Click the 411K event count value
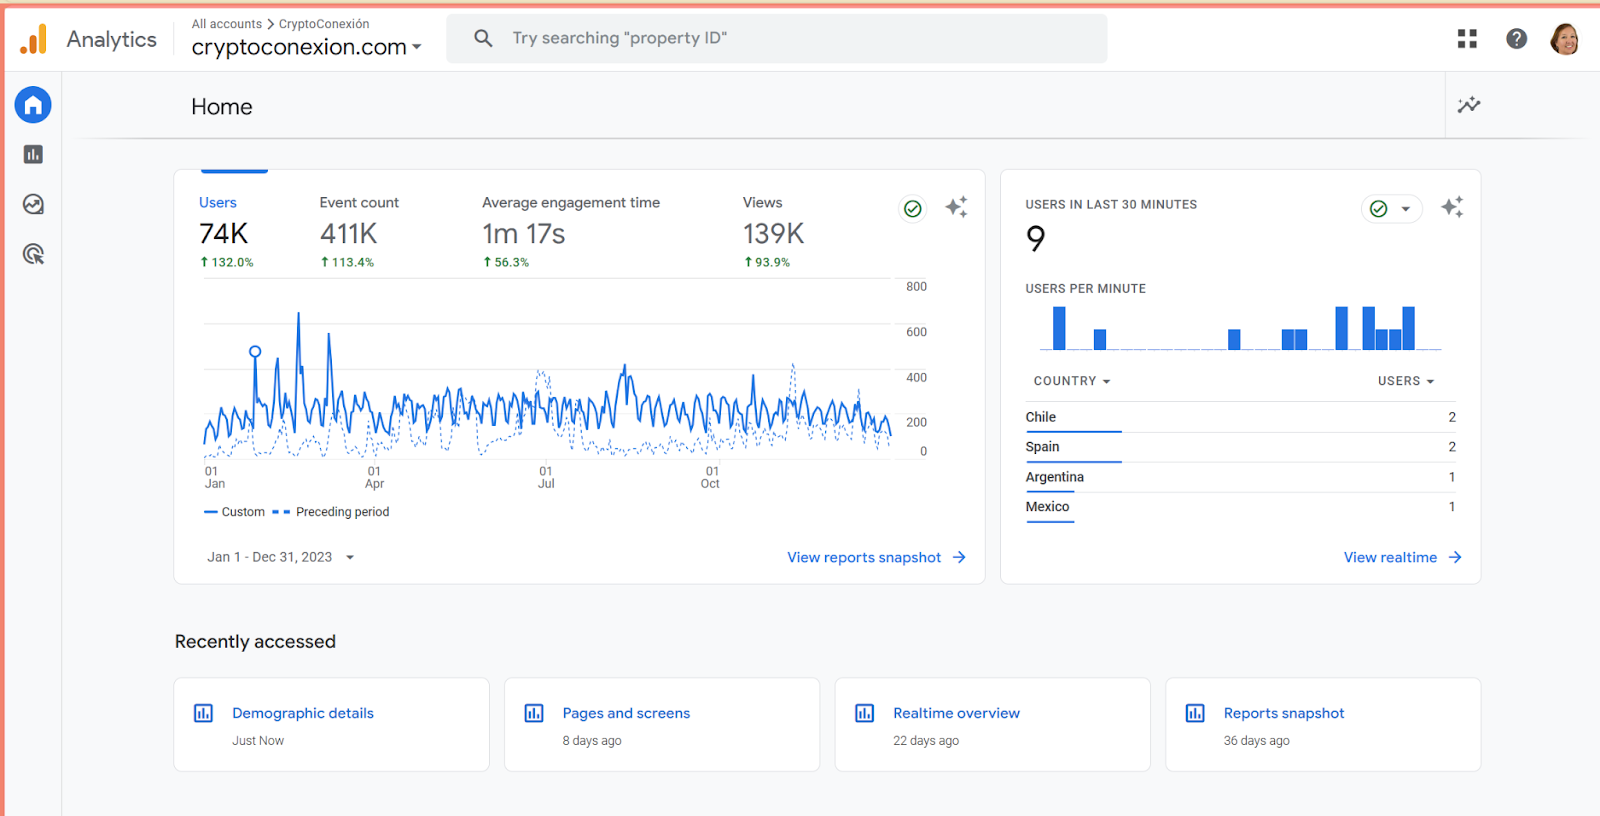1600x816 pixels. click(x=348, y=234)
